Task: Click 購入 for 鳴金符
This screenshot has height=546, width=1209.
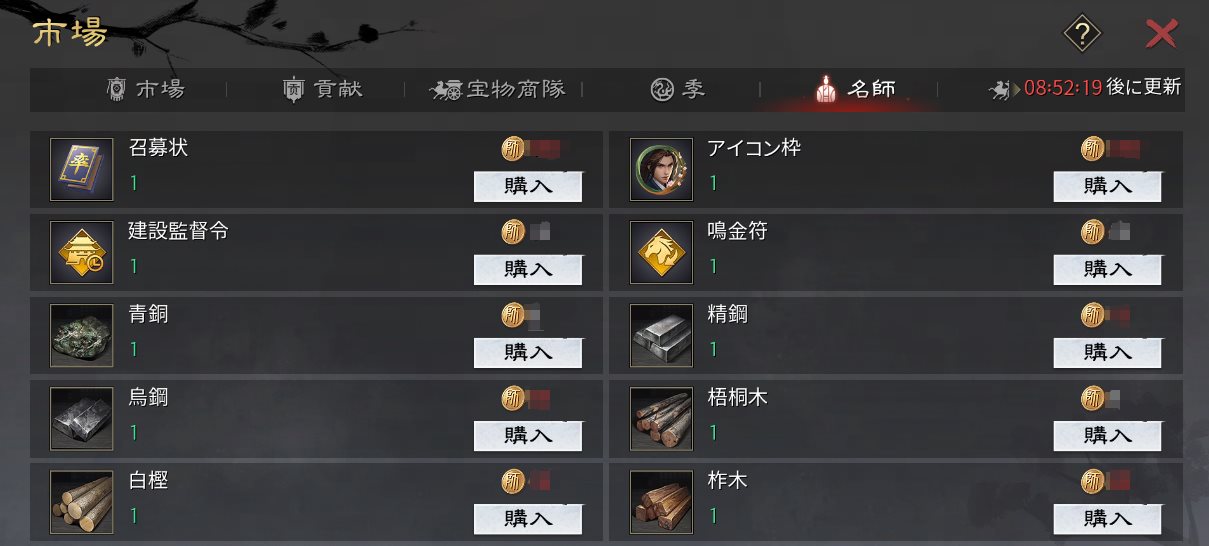Action: click(x=1107, y=269)
